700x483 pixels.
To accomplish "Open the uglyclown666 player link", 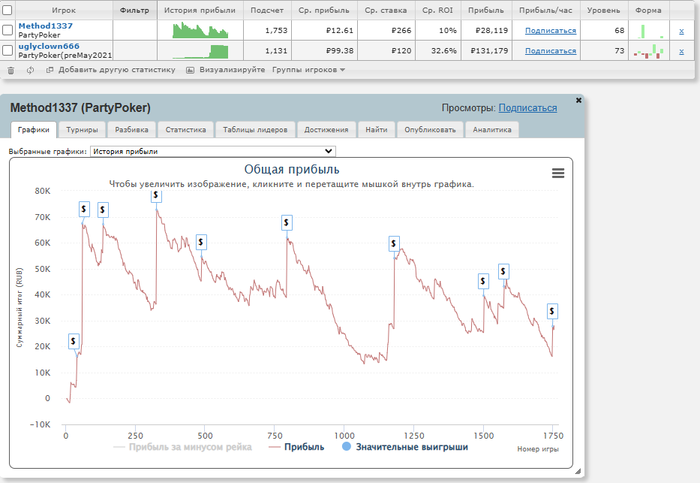I will 49,46.
